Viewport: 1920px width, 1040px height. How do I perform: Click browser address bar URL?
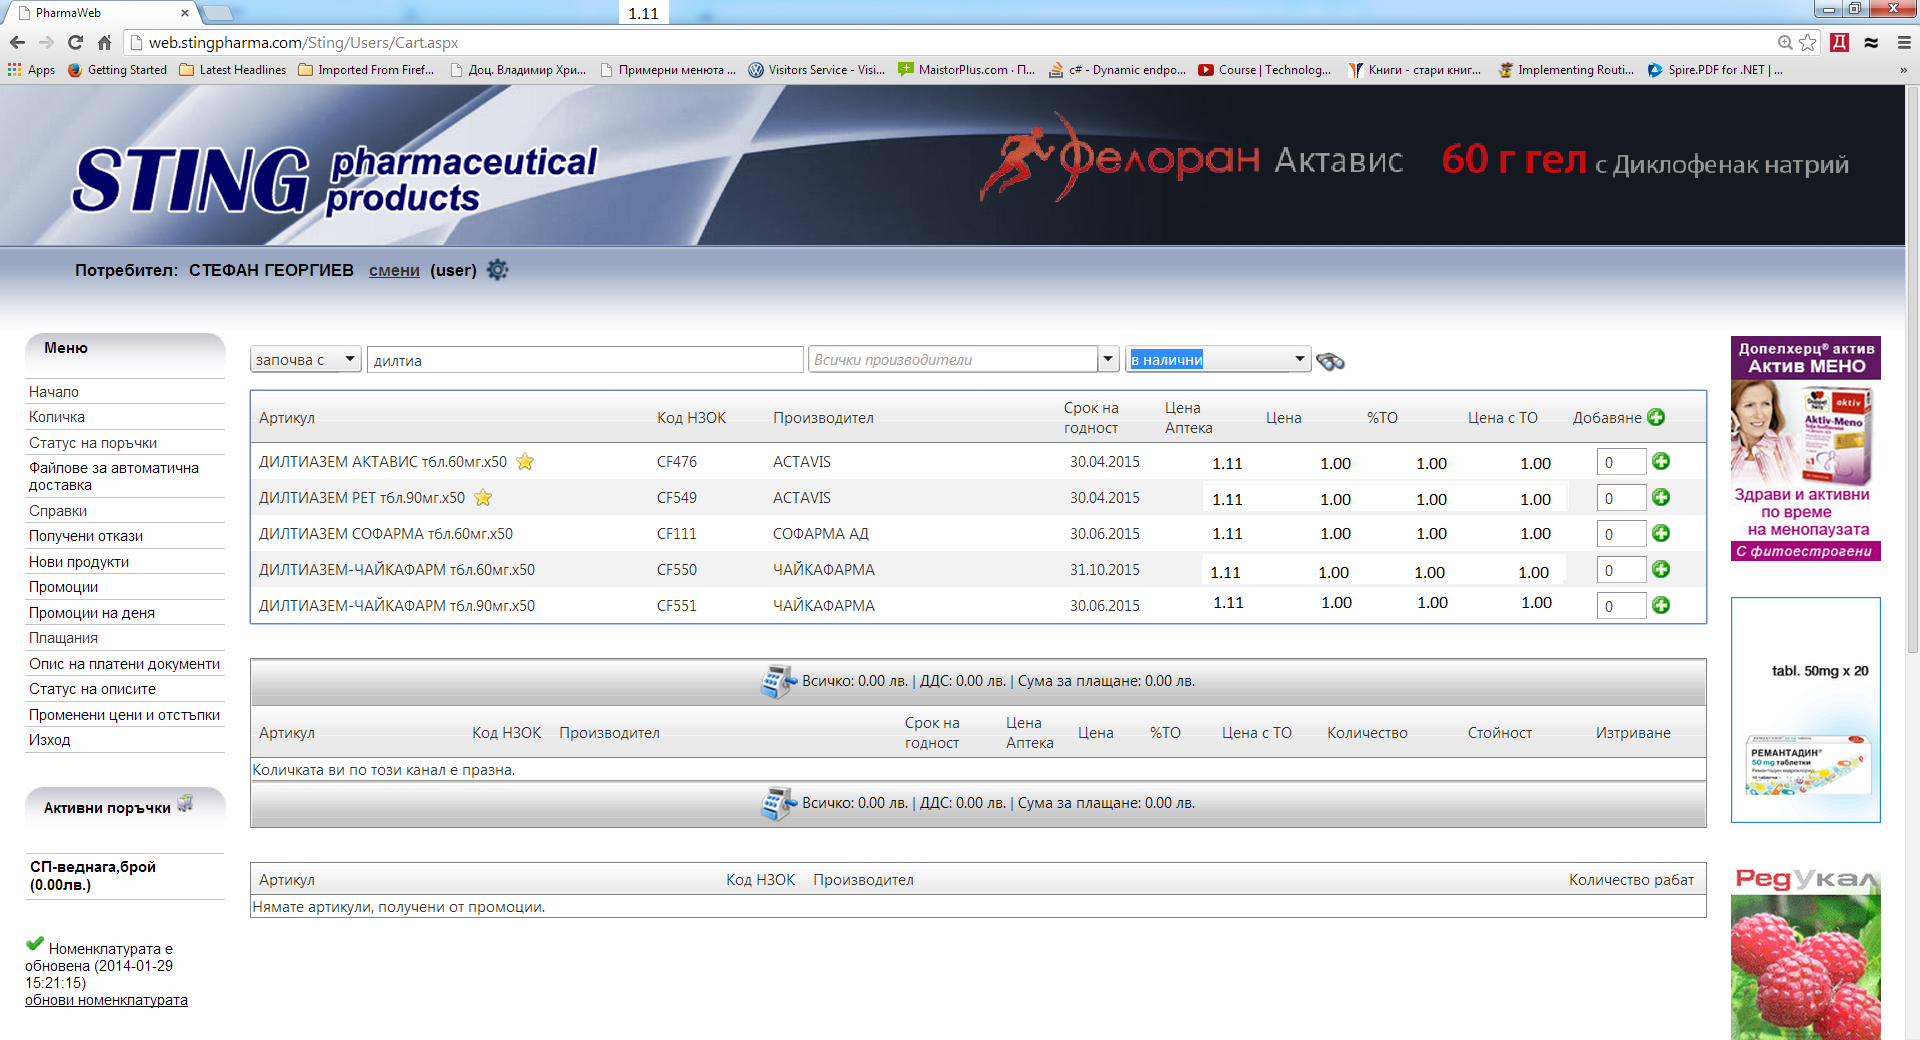click(303, 42)
